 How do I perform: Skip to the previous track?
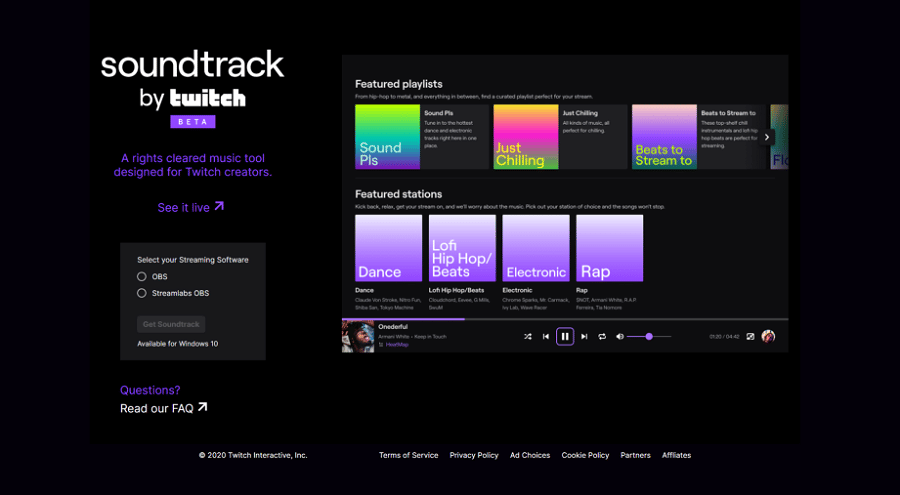coord(546,337)
